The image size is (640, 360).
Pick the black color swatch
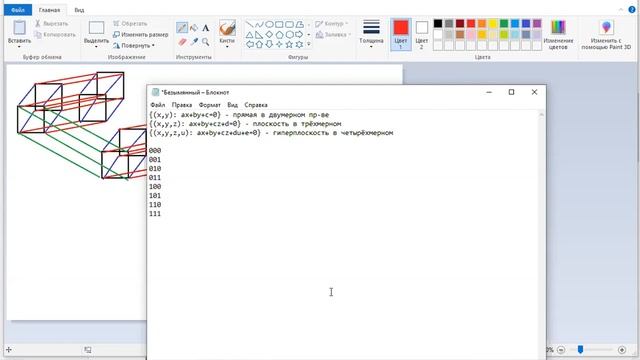pyautogui.click(x=438, y=24)
